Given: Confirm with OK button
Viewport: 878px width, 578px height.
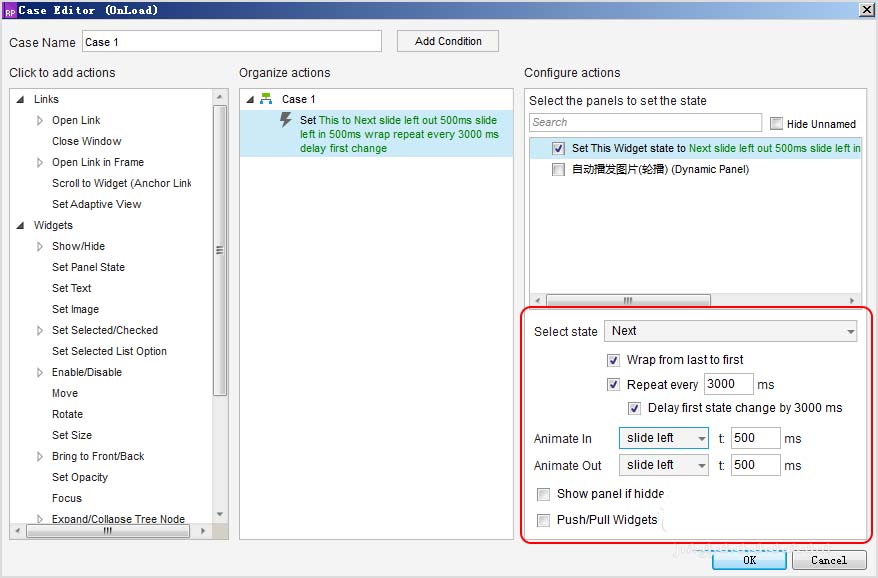Looking at the screenshot, I should (x=749, y=560).
